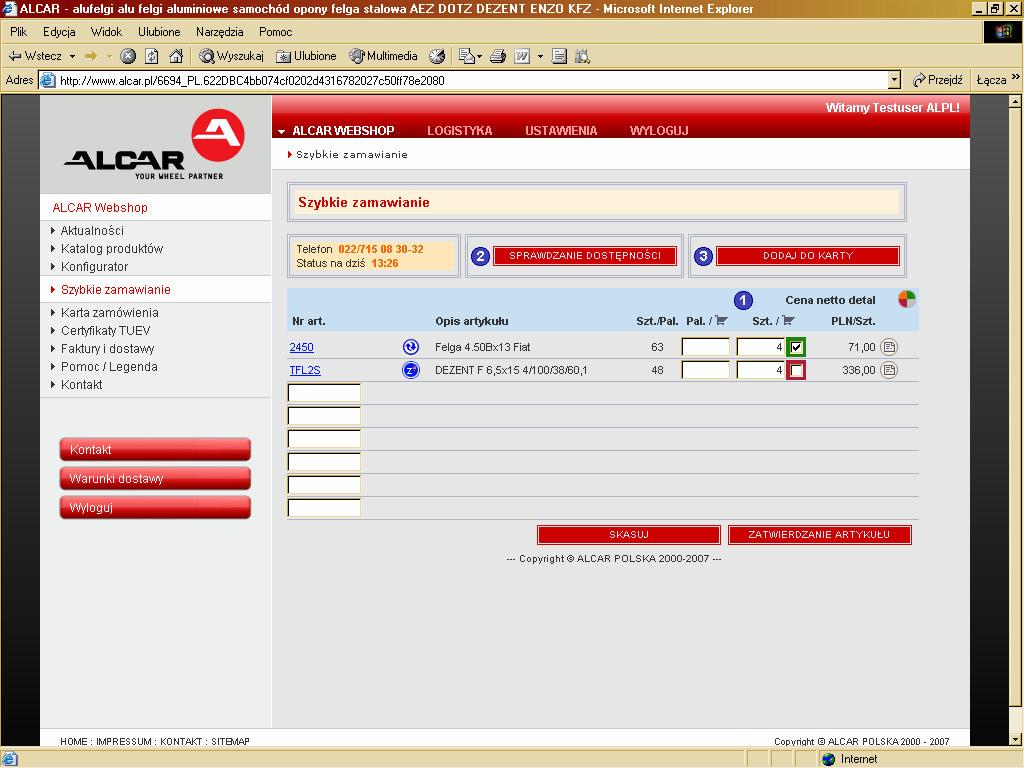1024x768 pixels.
Task: Uncheck the checkbox for article 2450
Action: [796, 347]
